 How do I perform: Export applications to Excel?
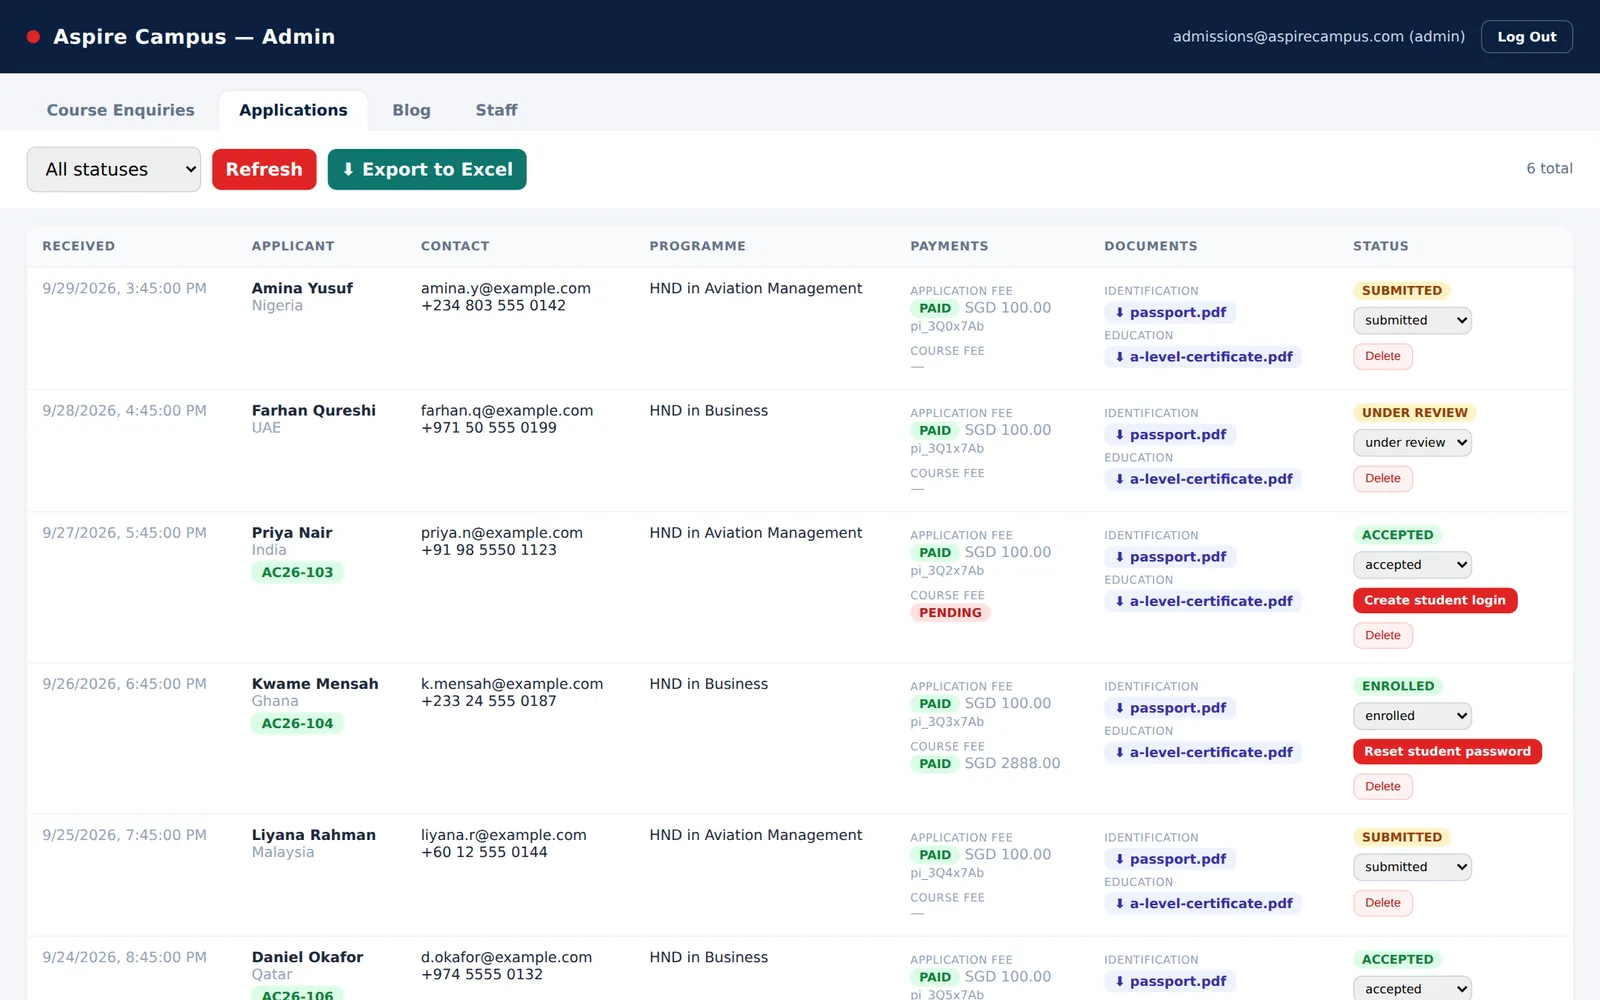pos(427,169)
